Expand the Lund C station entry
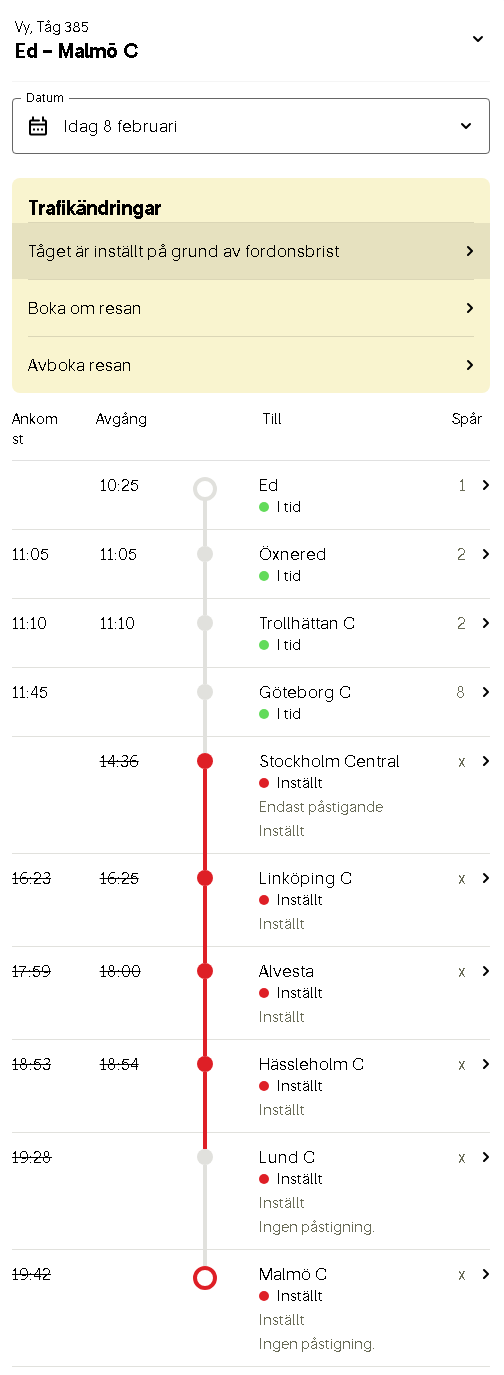This screenshot has height=1375, width=504. 251,1191
